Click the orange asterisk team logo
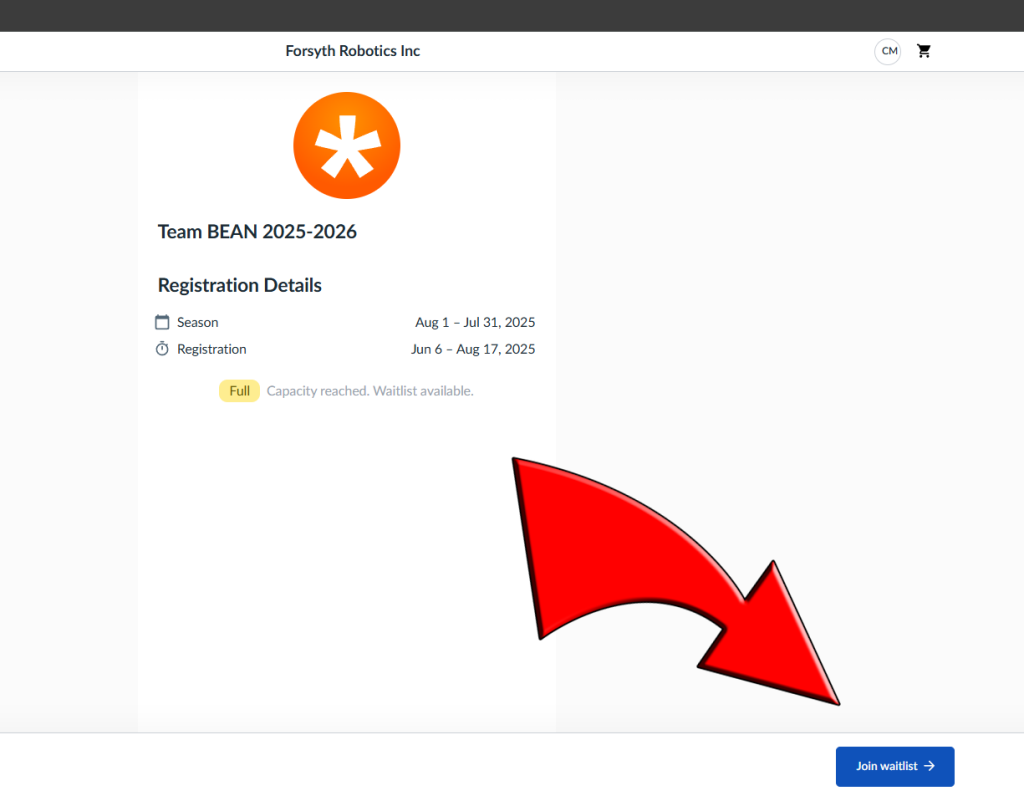 [x=346, y=145]
